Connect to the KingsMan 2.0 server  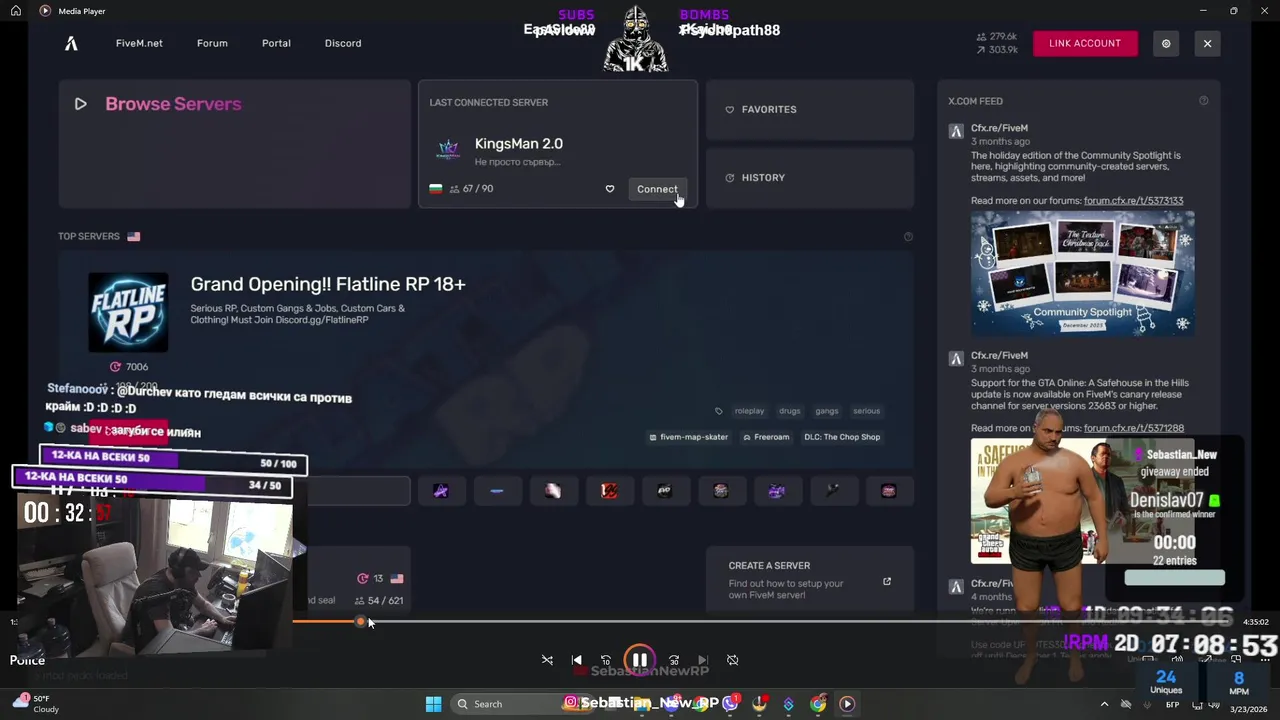pyautogui.click(x=657, y=189)
